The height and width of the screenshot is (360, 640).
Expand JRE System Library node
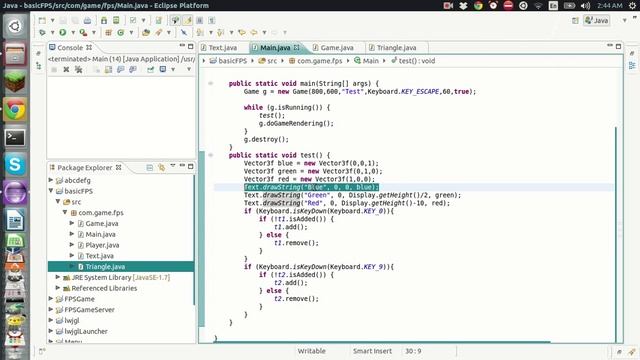click(x=58, y=277)
